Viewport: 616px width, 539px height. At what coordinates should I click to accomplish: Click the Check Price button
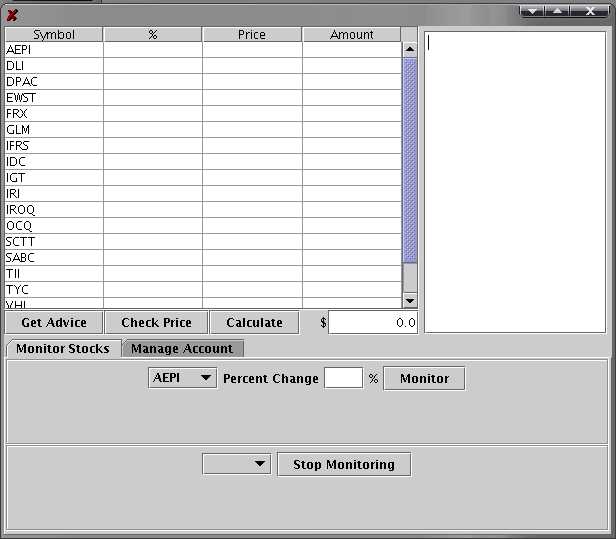coord(156,322)
